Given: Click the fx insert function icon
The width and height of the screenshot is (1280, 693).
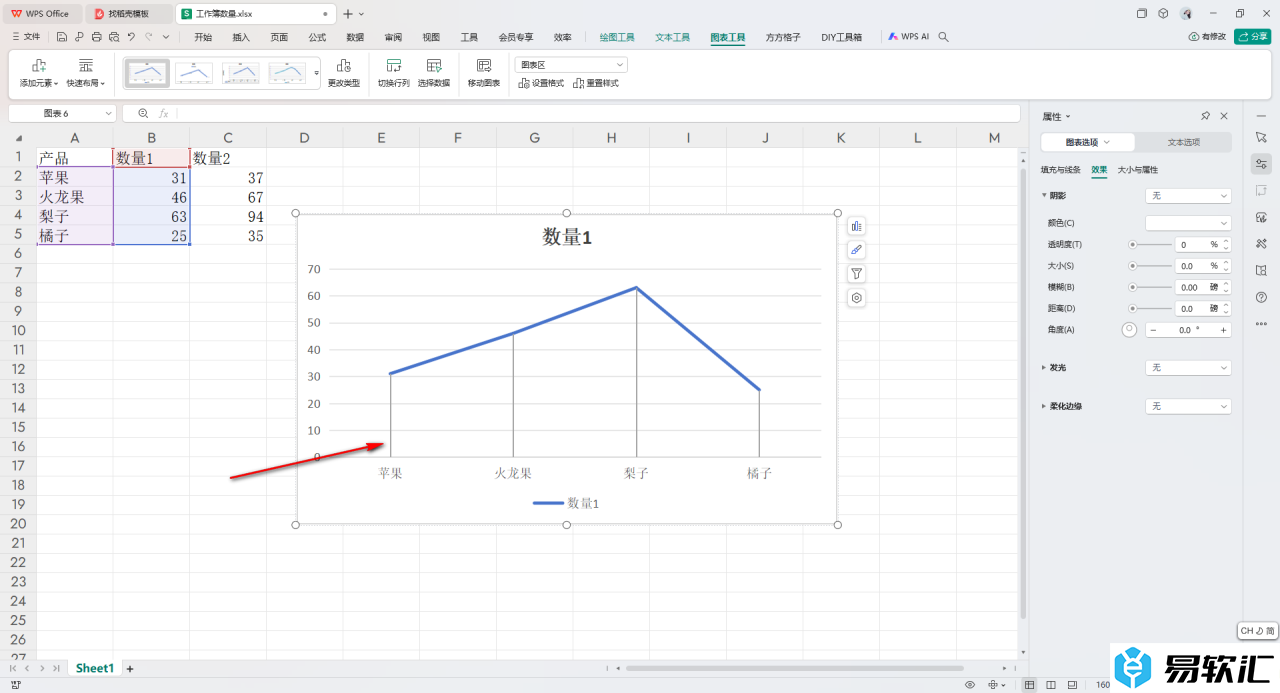Looking at the screenshot, I should click(164, 114).
